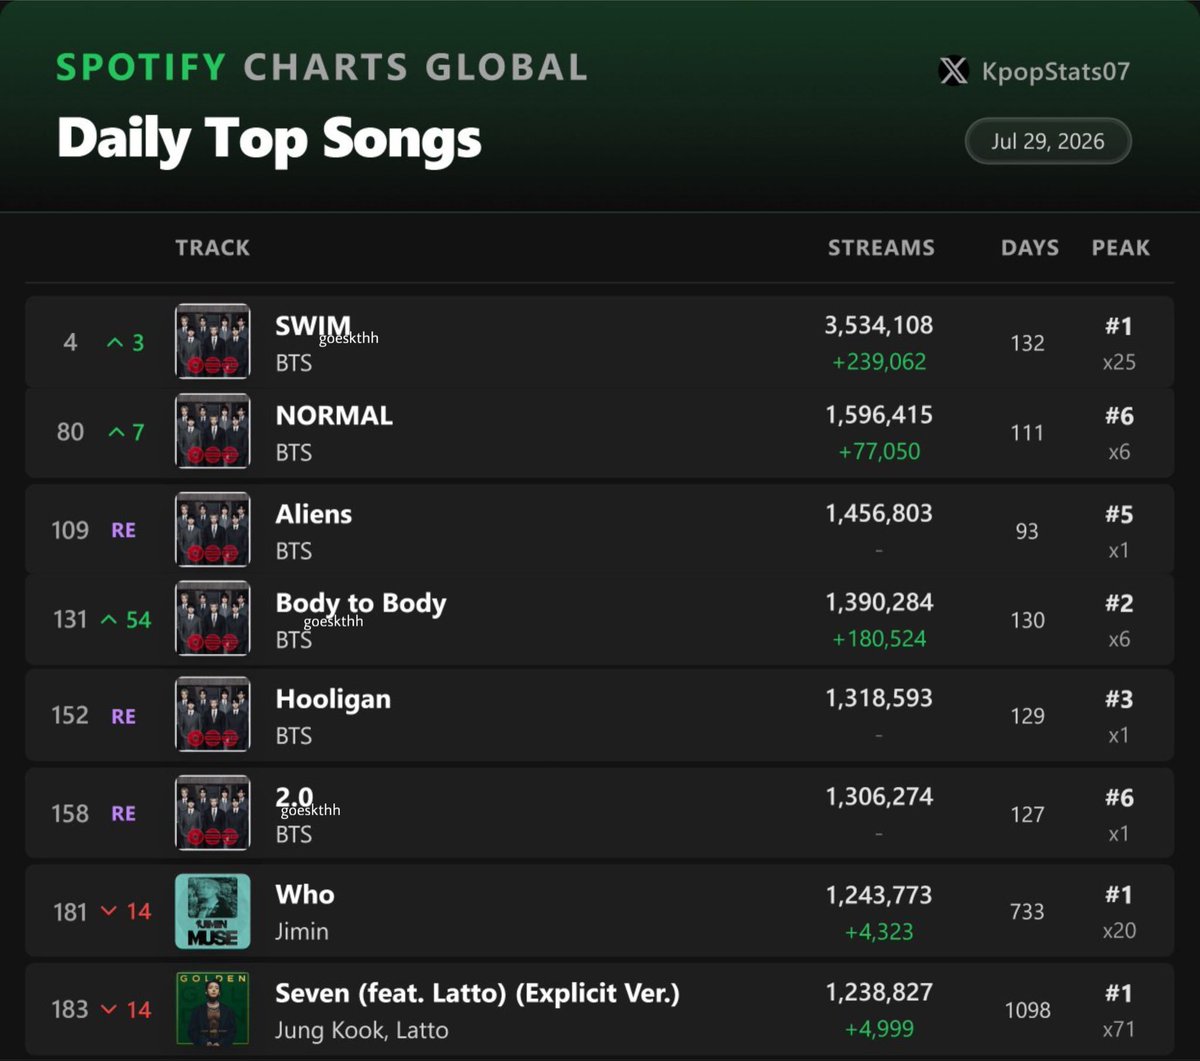Click peak multiplier x25
The height and width of the screenshot is (1061, 1200).
coord(1119,362)
